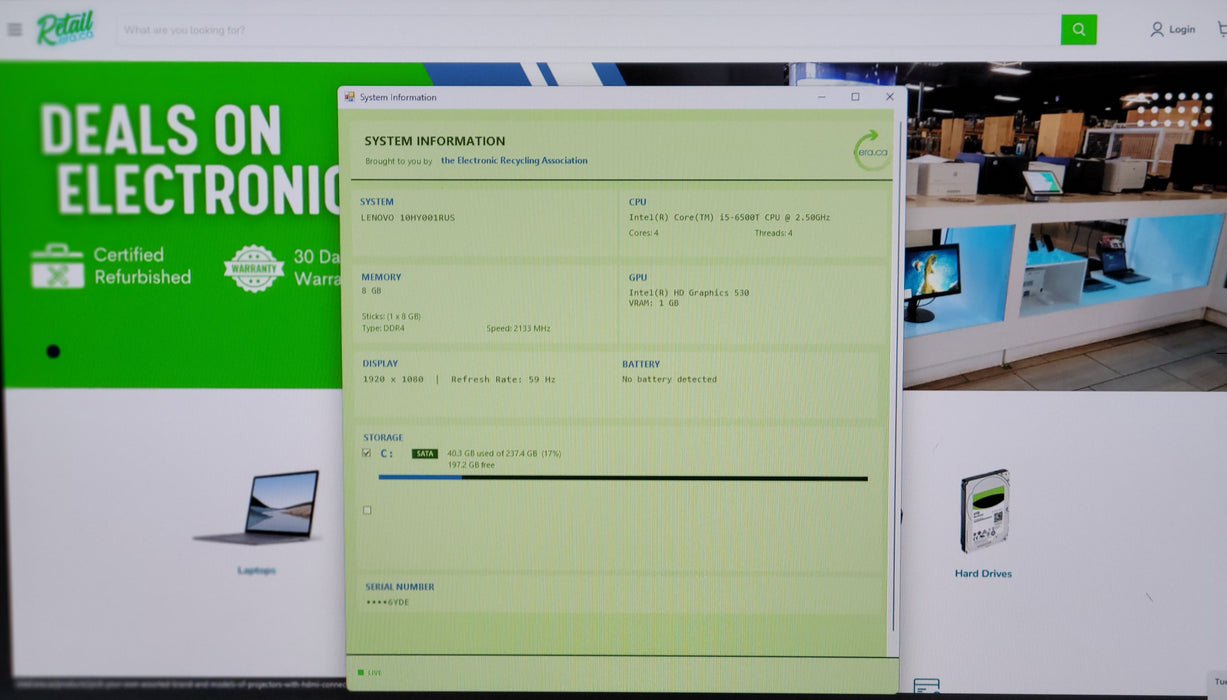Click the "Cores: 4" CPU text
The height and width of the screenshot is (700, 1227).
[x=643, y=233]
